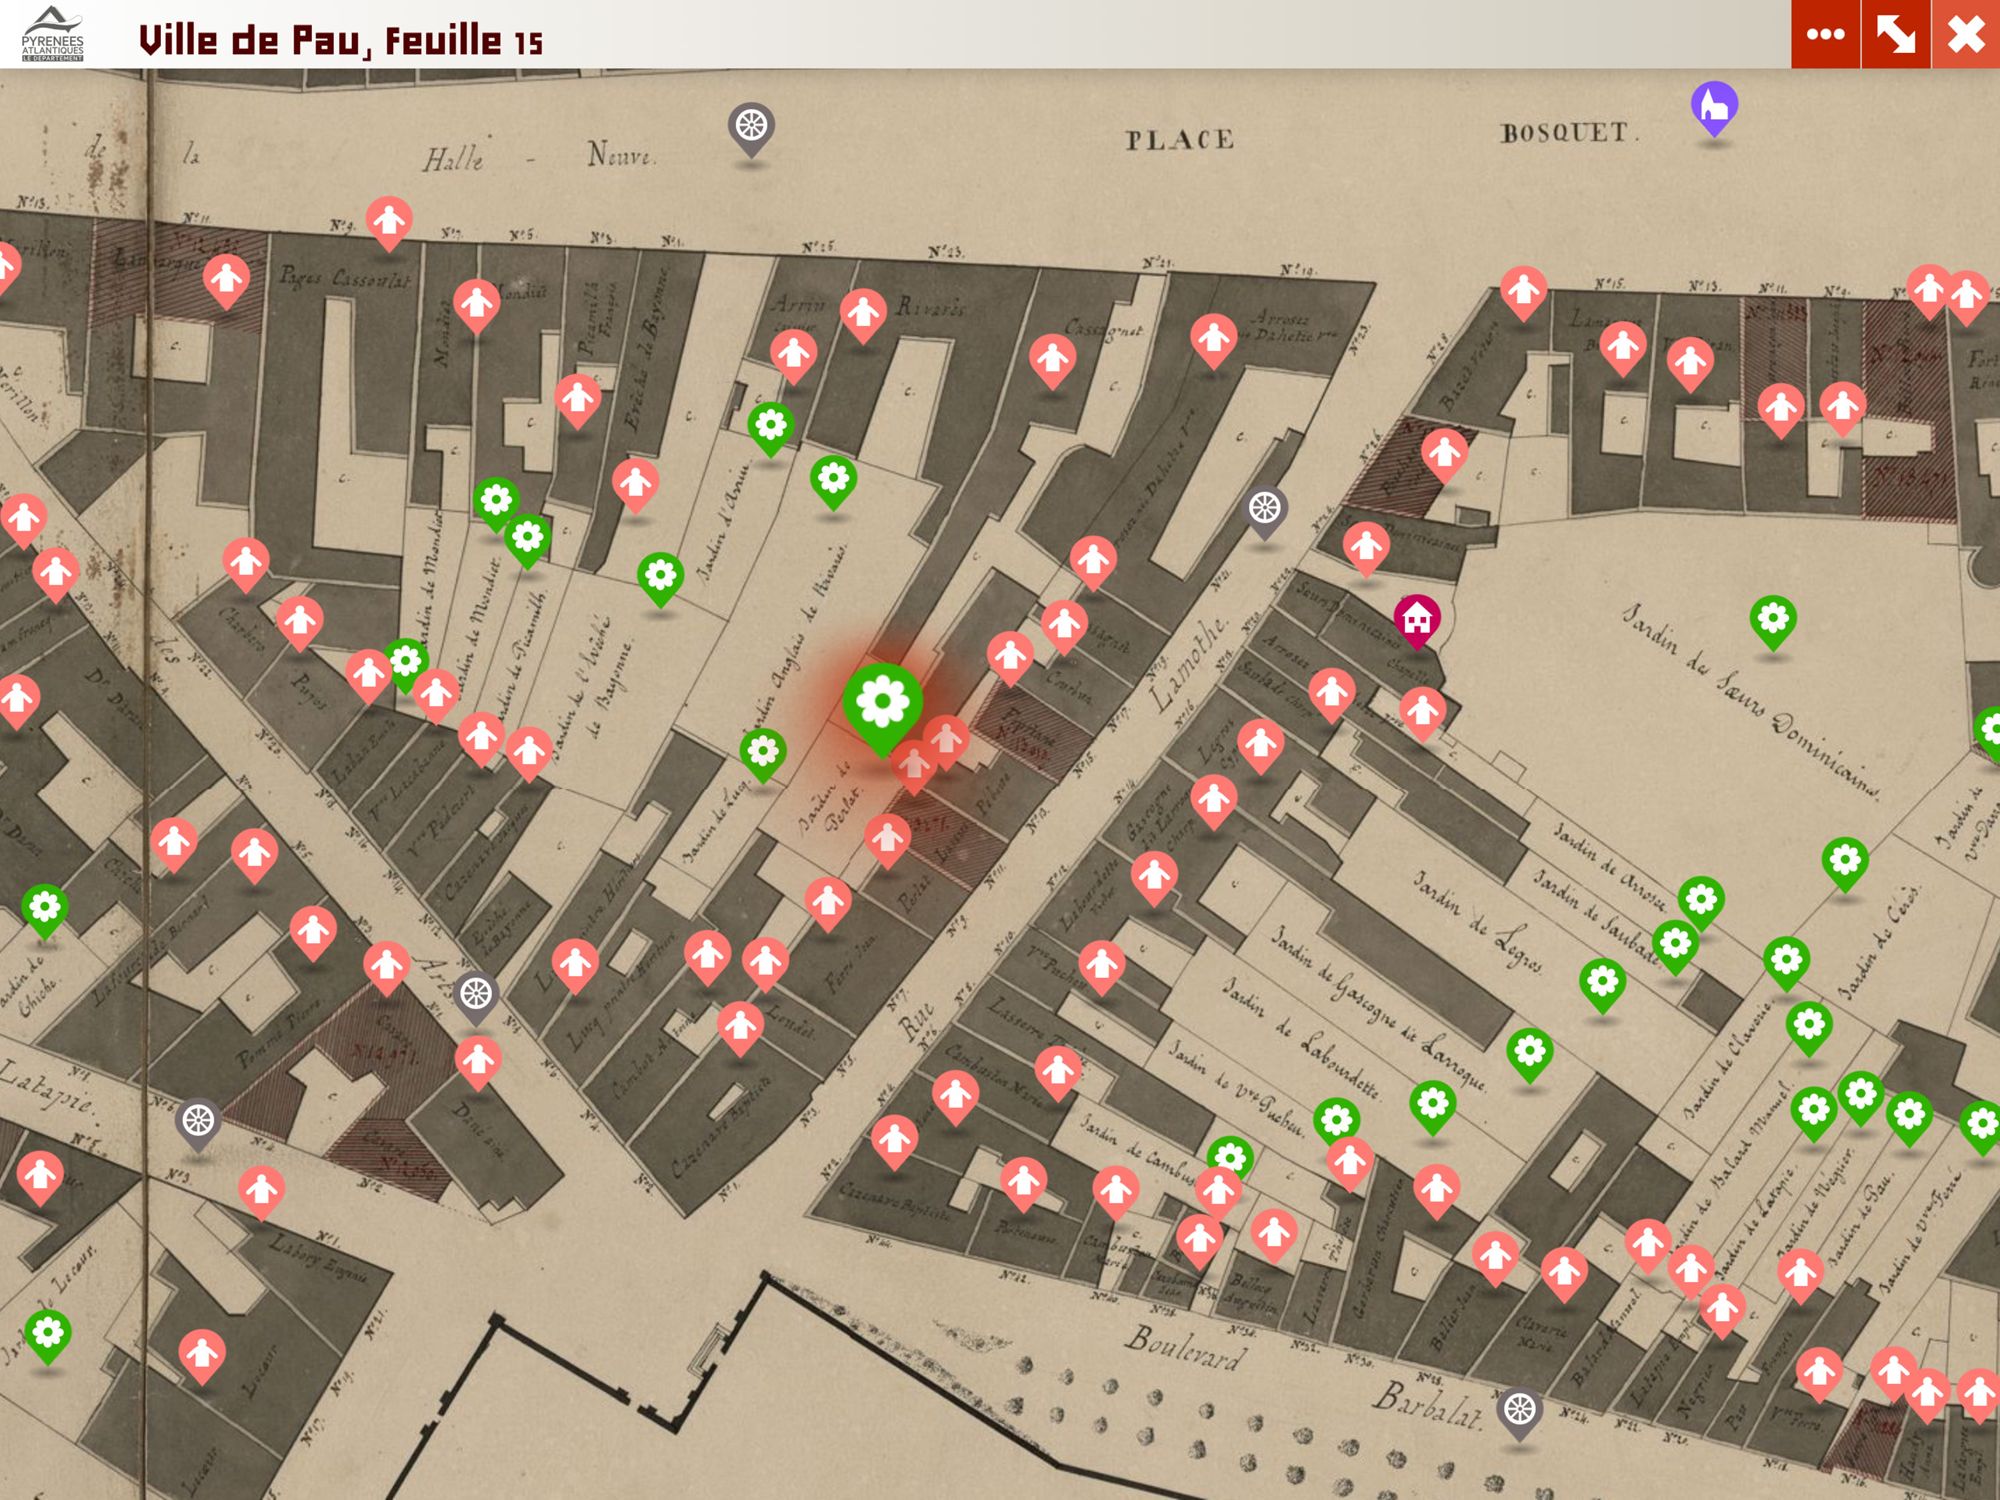Click the gray wheel marker on Halle Neuve

(x=751, y=127)
